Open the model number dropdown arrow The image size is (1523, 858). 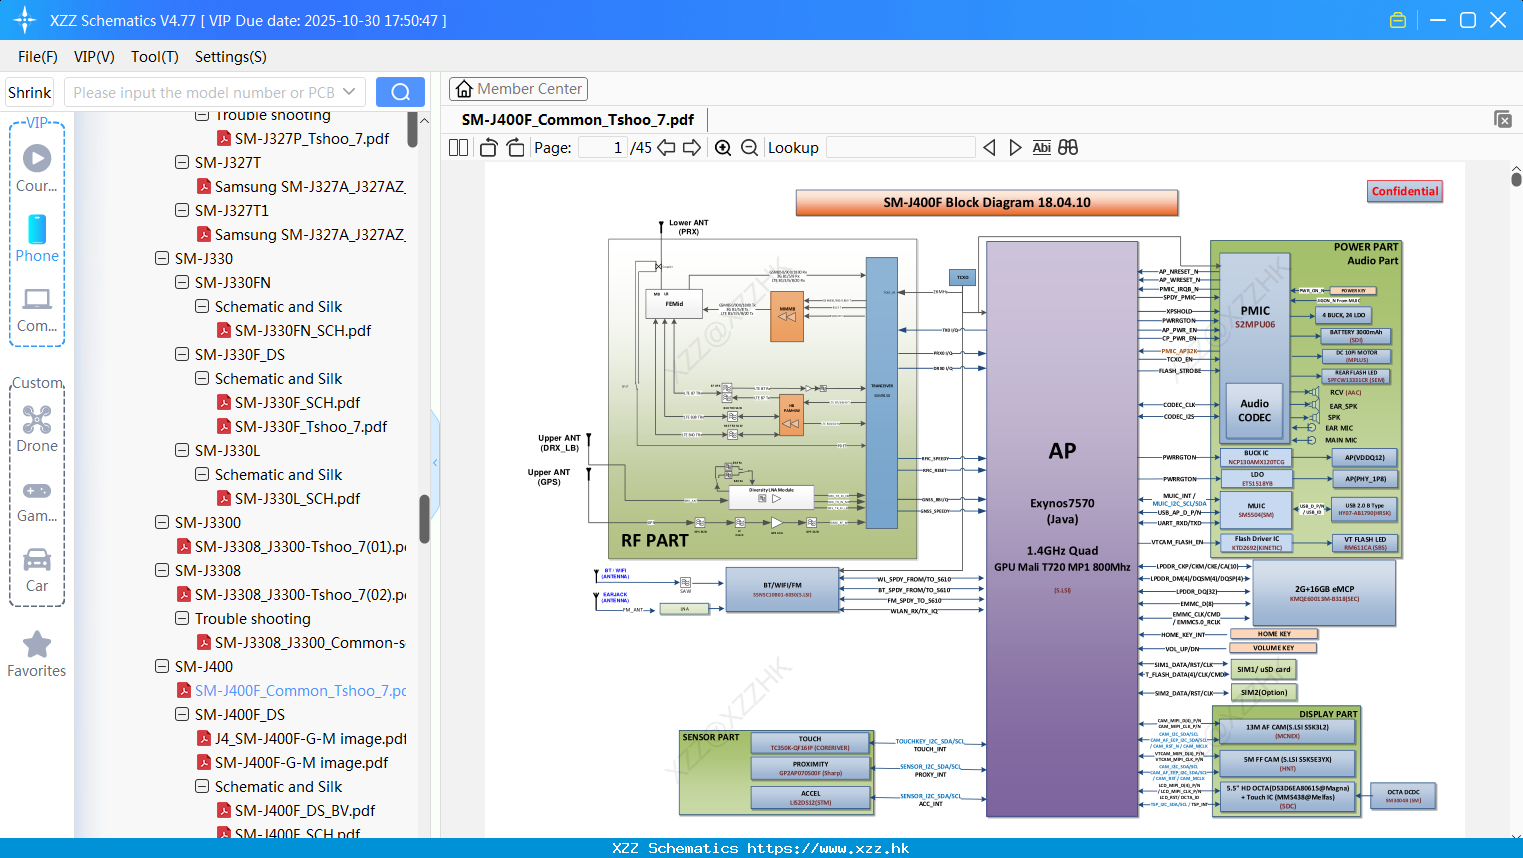click(349, 92)
